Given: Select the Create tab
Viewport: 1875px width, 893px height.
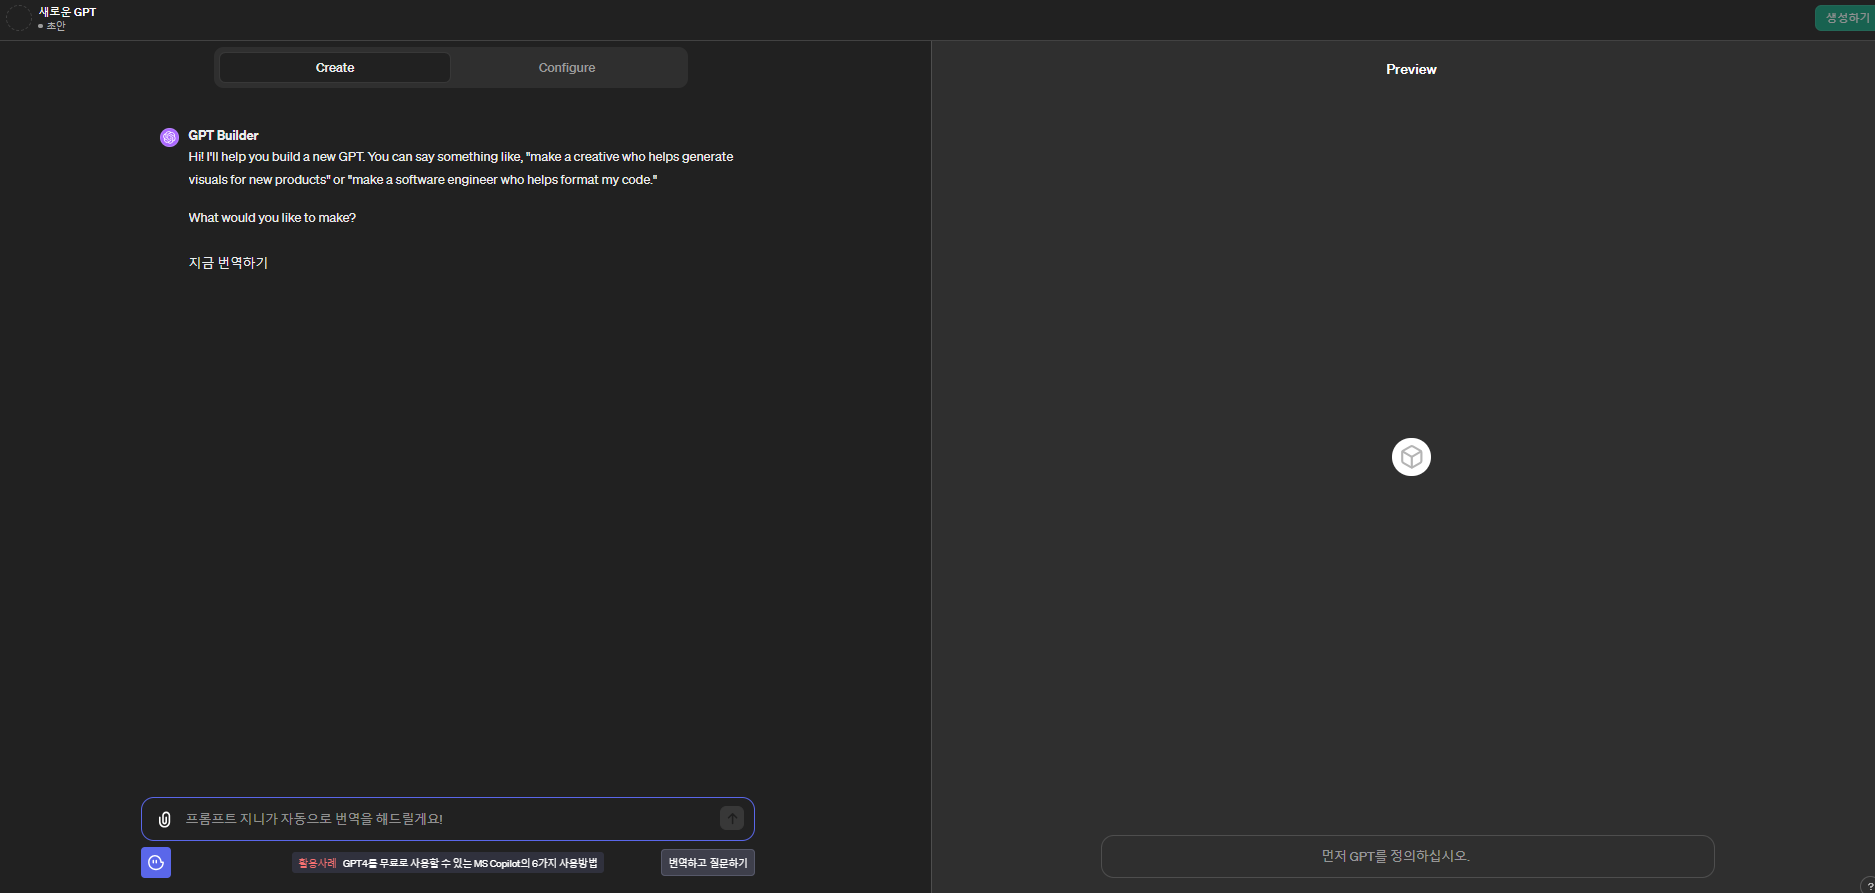Looking at the screenshot, I should [335, 68].
